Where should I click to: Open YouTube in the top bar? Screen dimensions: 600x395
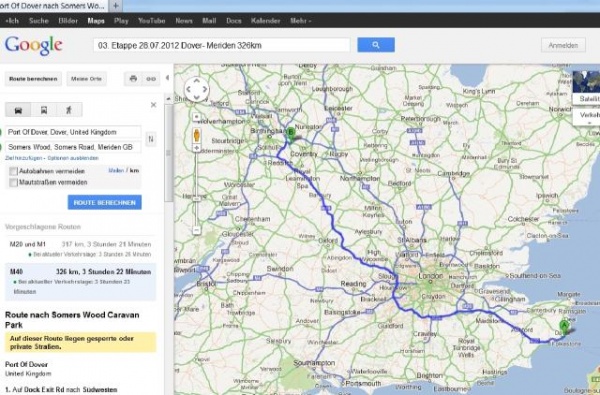(152, 21)
